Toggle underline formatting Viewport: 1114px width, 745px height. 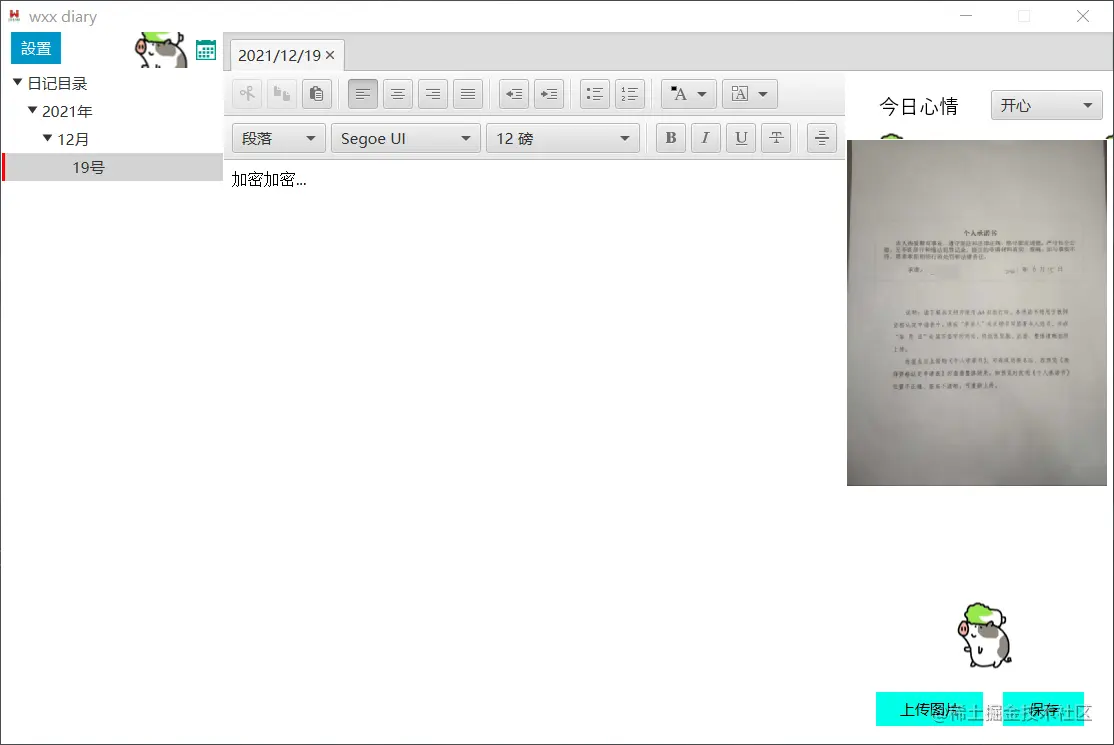741,138
